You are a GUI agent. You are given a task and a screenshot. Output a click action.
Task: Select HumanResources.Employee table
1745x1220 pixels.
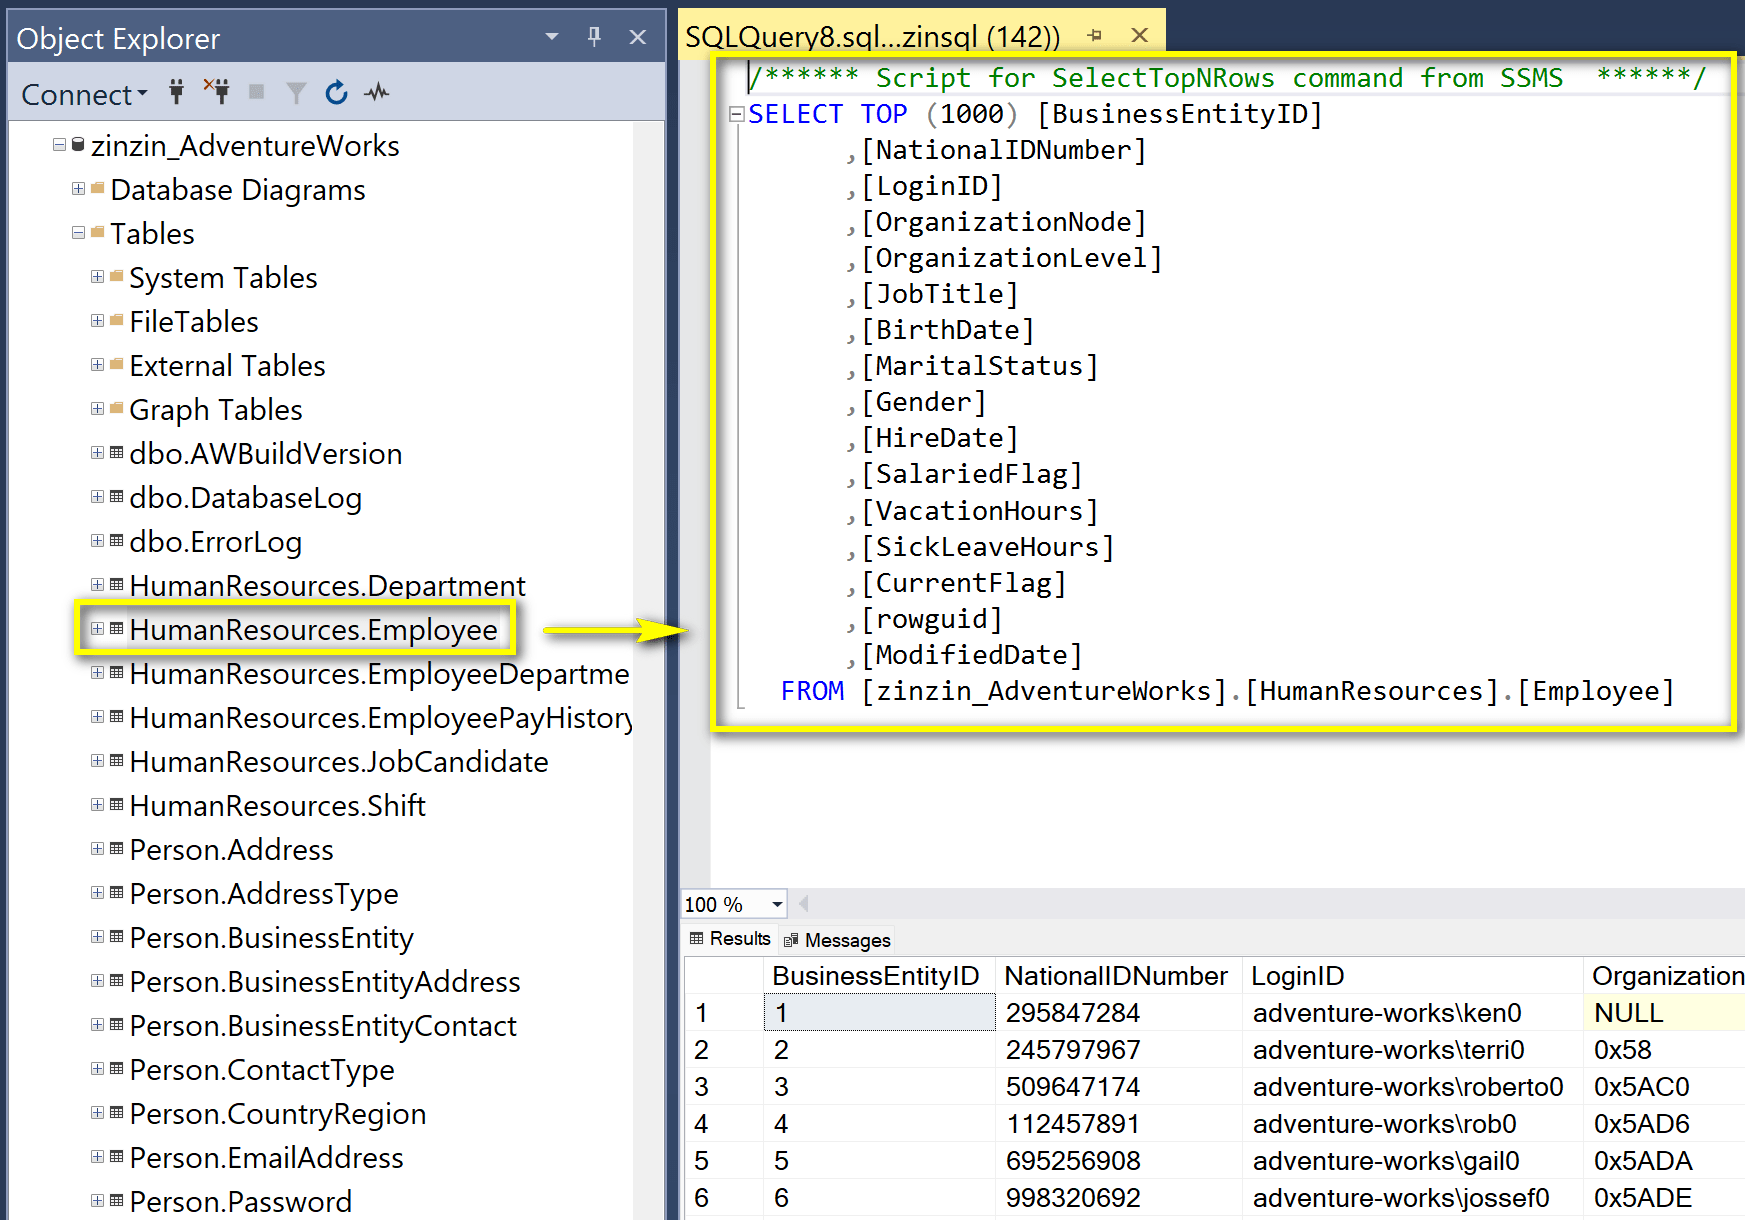pyautogui.click(x=313, y=630)
